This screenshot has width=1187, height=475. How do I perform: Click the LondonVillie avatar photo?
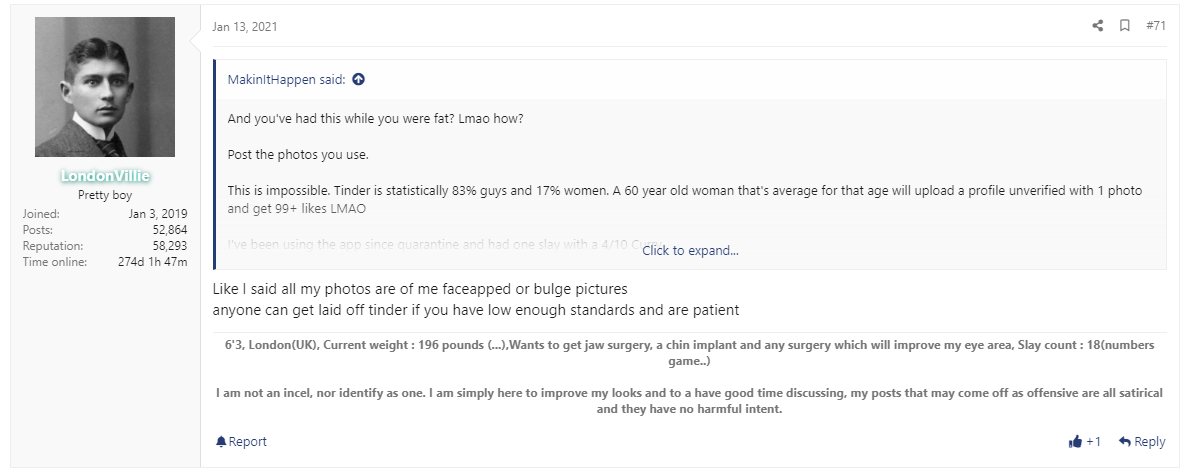(105, 87)
